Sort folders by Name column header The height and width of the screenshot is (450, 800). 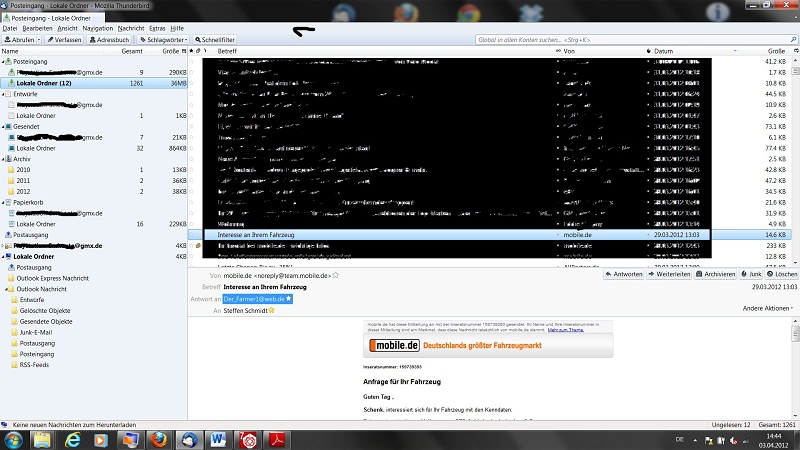coord(54,51)
